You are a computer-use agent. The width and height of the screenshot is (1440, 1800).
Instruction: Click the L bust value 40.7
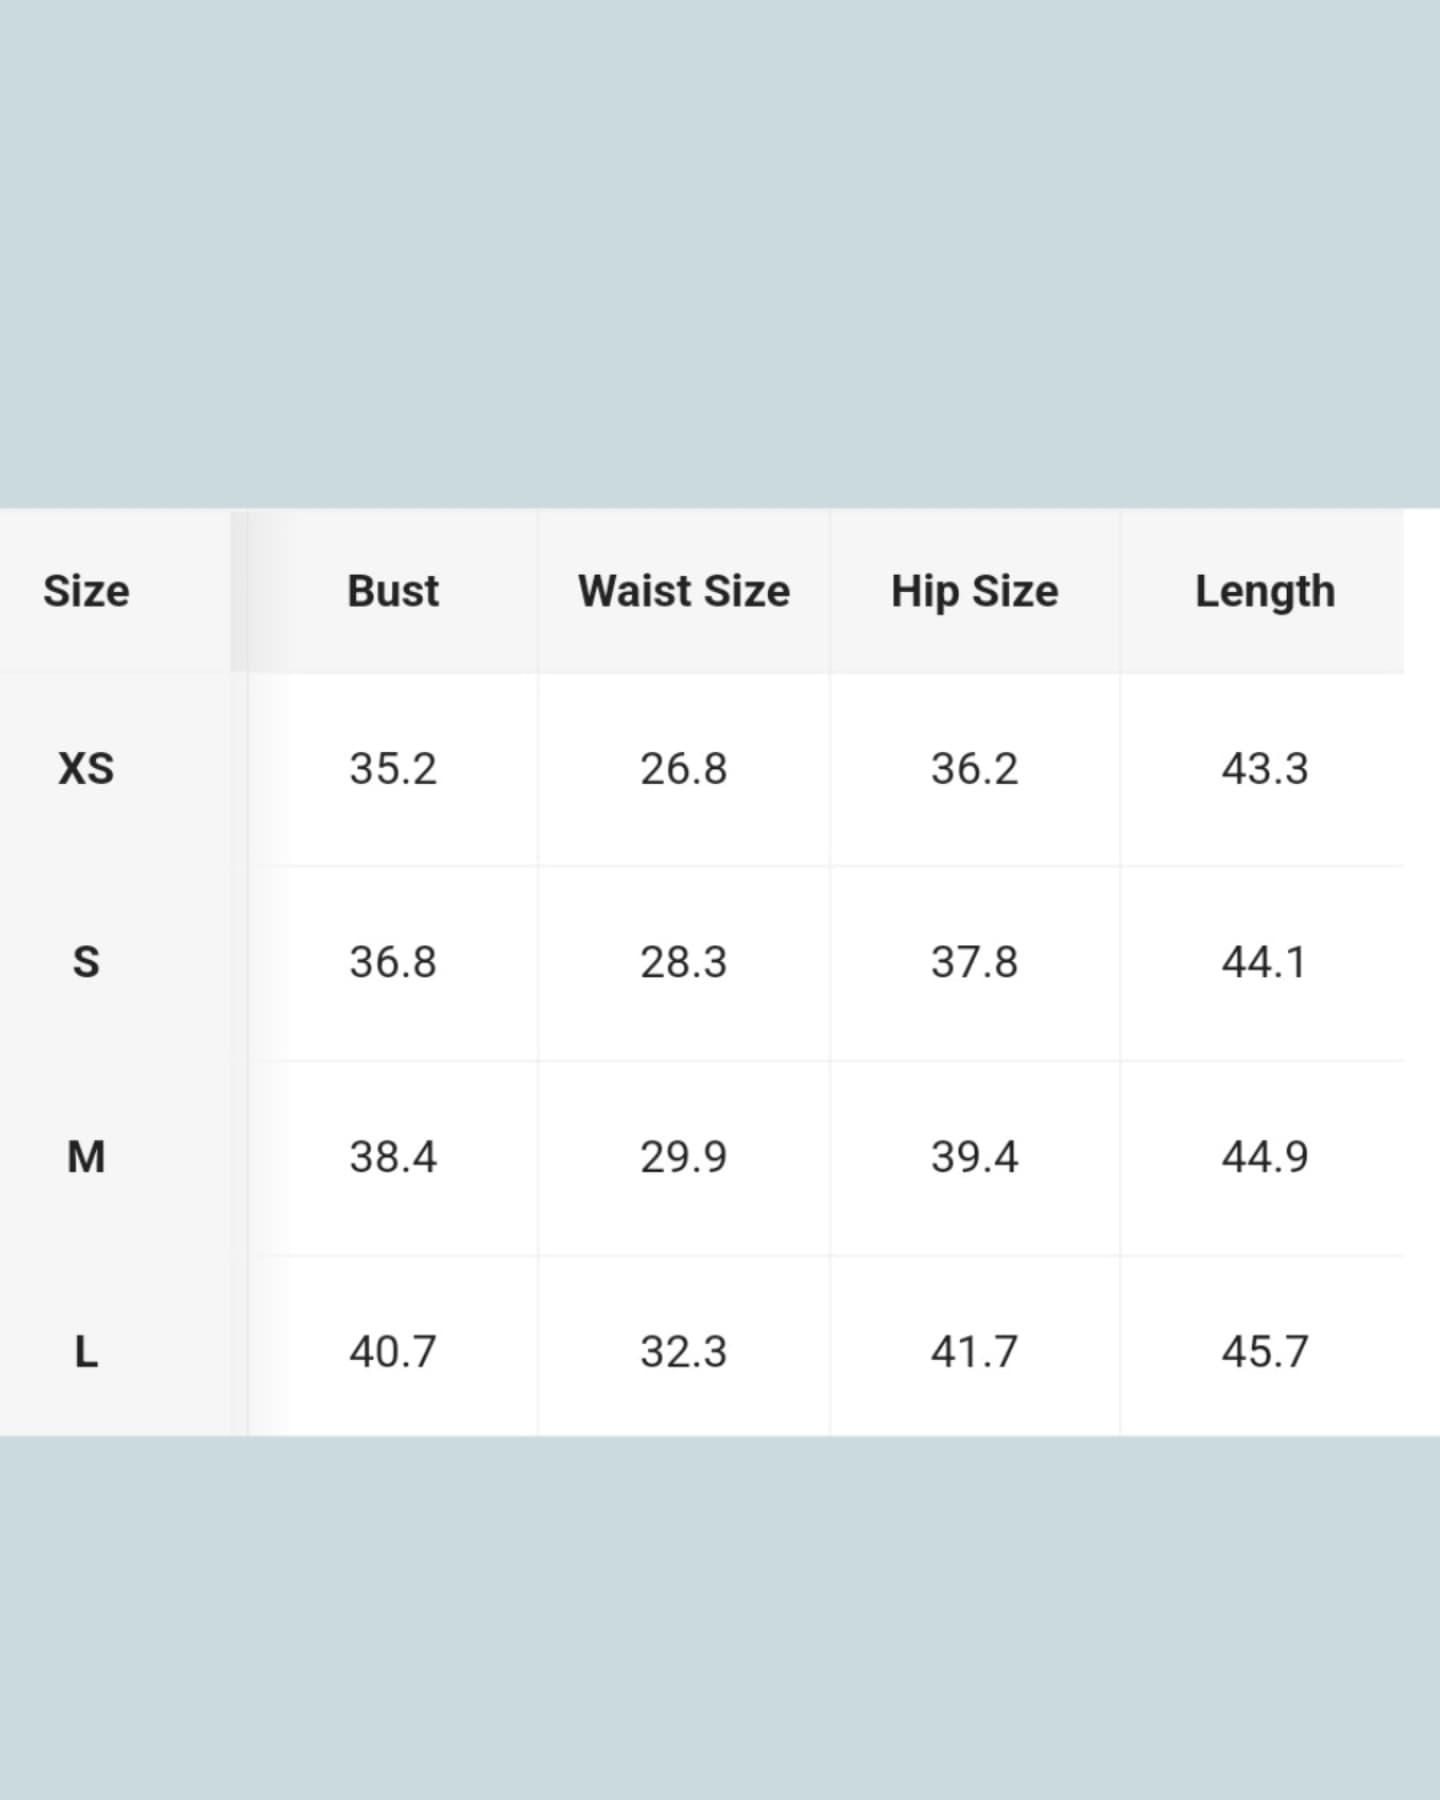tap(393, 1352)
